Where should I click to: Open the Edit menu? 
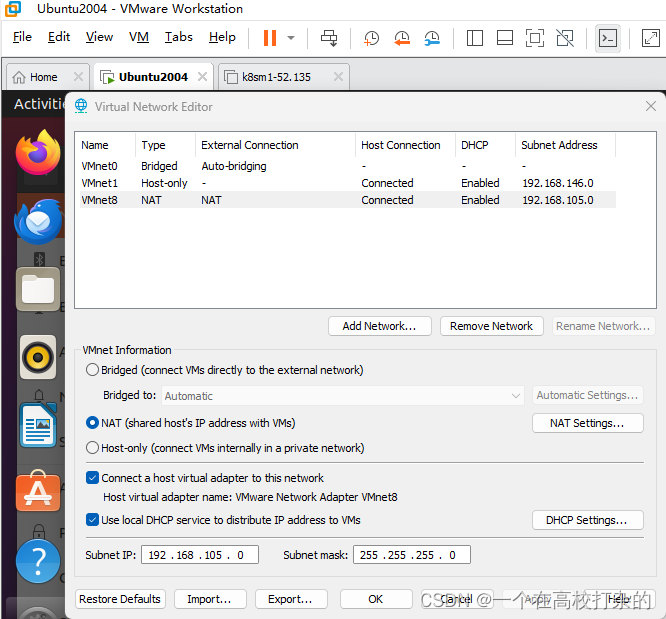click(59, 37)
